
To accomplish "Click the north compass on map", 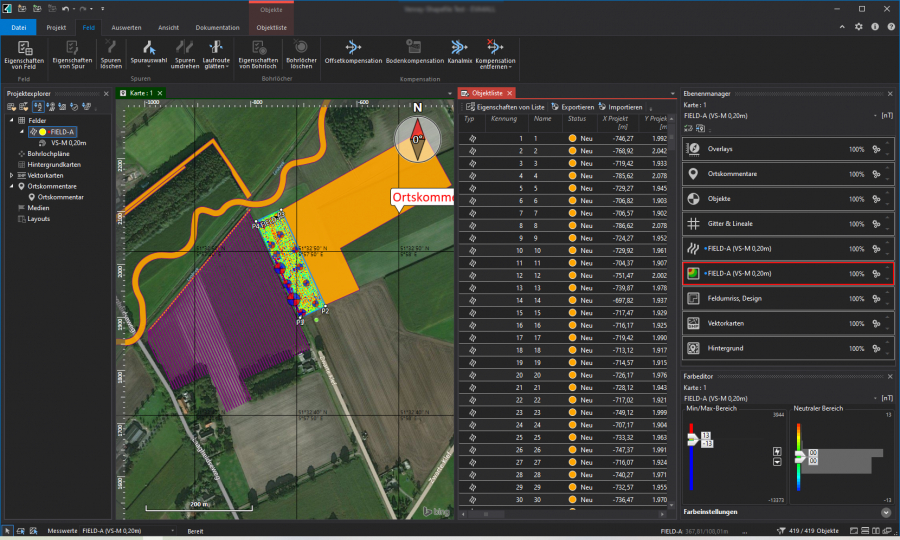I will point(418,139).
